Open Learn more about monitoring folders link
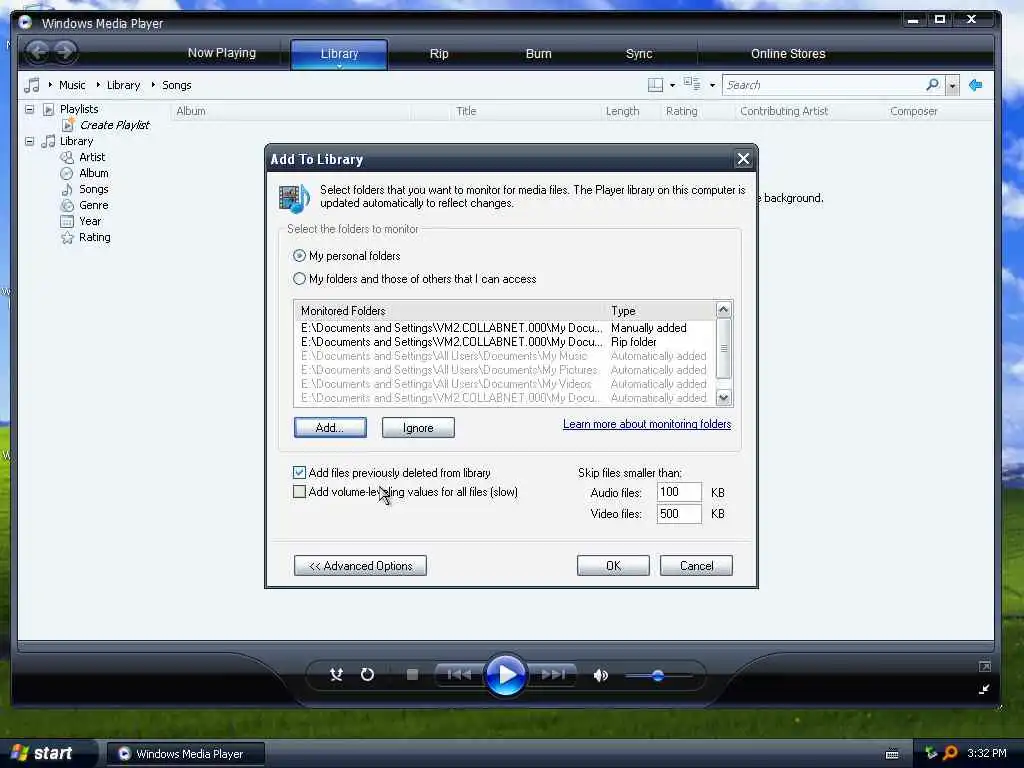The image size is (1024, 768). point(647,424)
